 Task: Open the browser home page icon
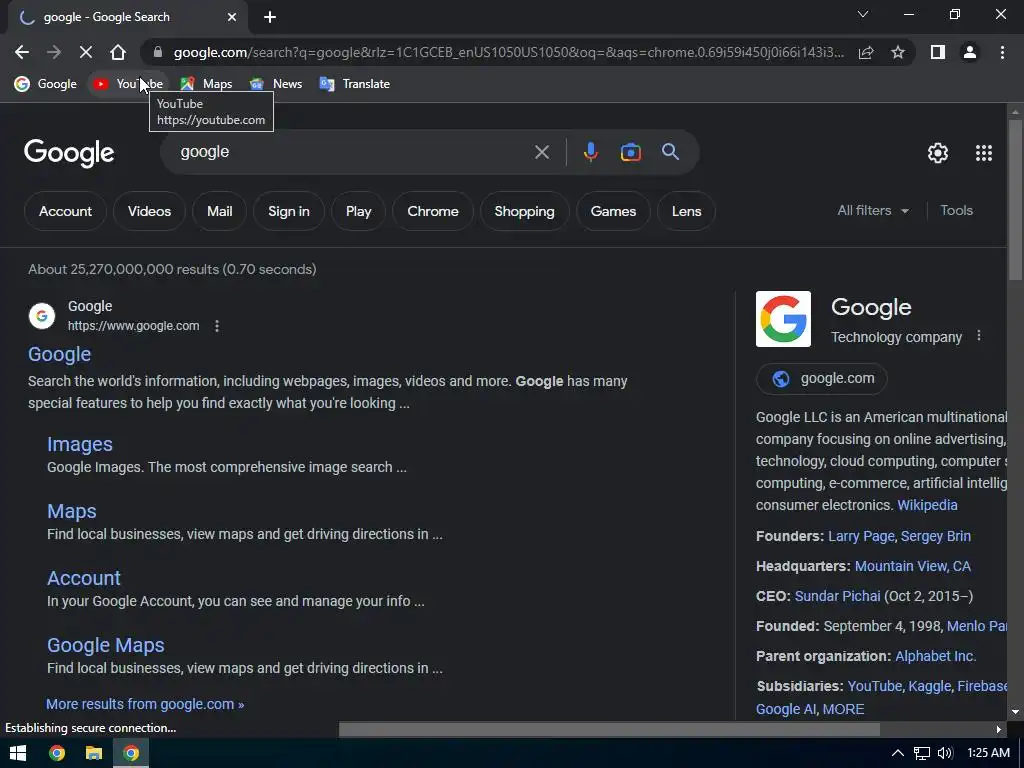click(118, 52)
